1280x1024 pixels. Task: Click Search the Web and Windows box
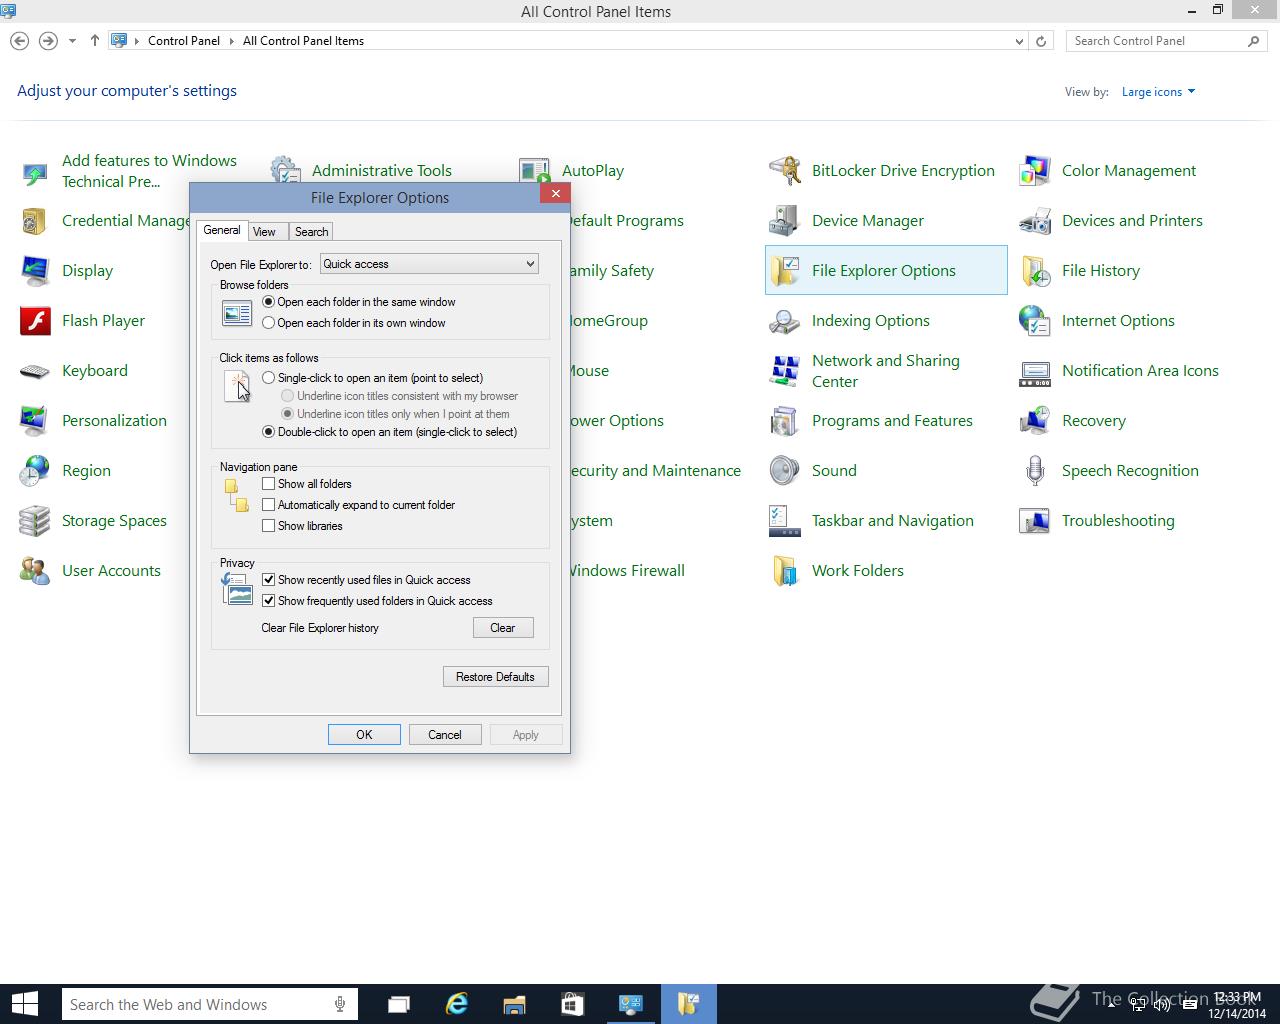tap(208, 1004)
